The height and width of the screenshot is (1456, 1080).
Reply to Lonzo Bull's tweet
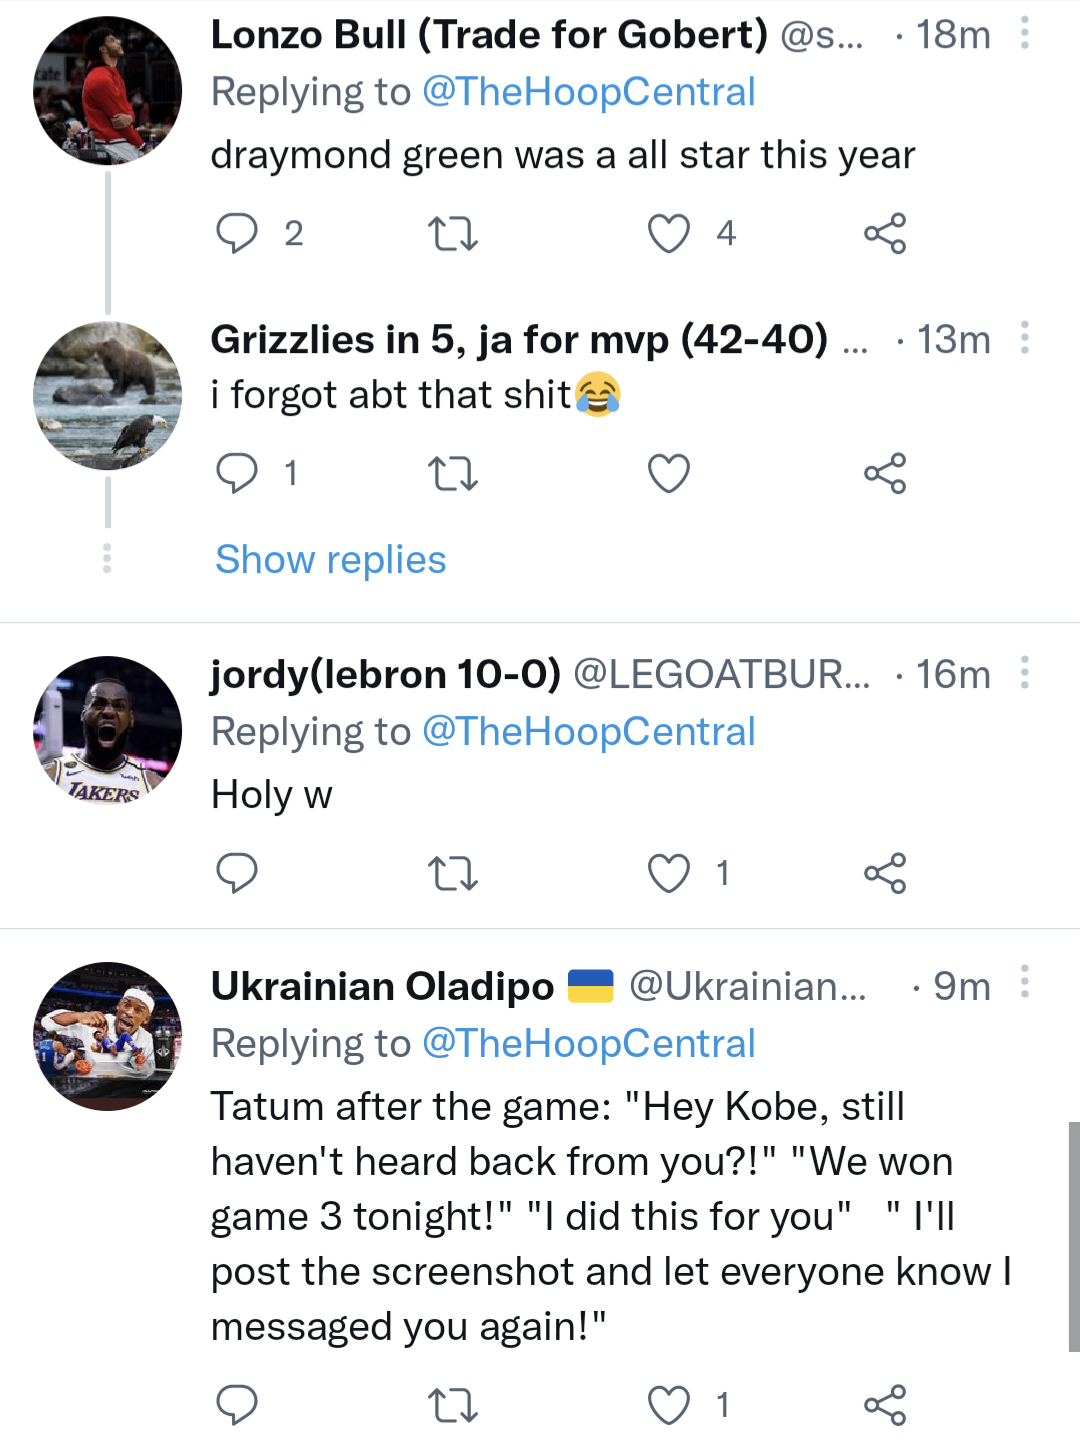pos(237,233)
